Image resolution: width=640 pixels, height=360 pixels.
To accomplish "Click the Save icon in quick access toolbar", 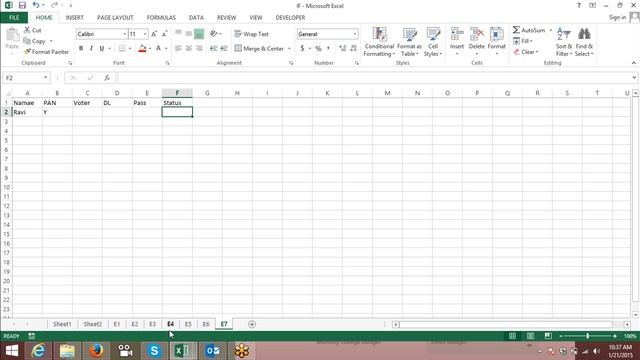I will pyautogui.click(x=22, y=5).
